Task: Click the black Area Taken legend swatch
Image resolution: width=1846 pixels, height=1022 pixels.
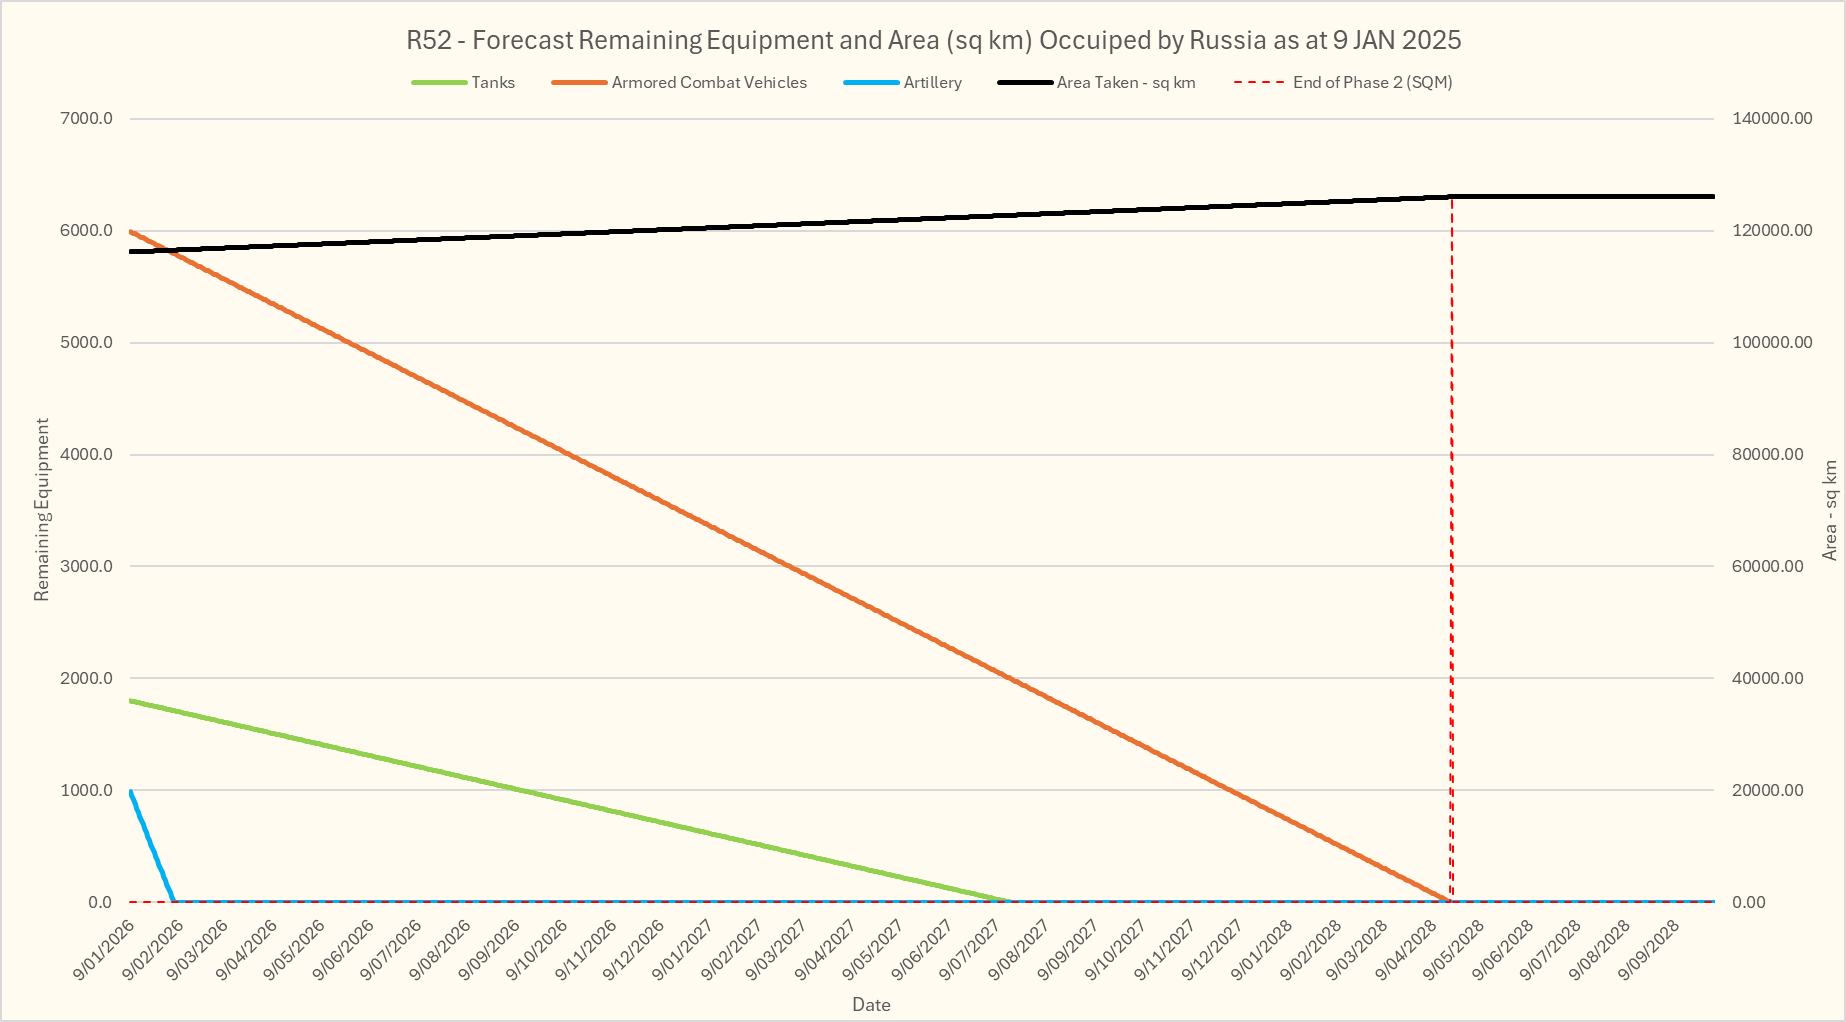Action: pyautogui.click(x=1025, y=83)
